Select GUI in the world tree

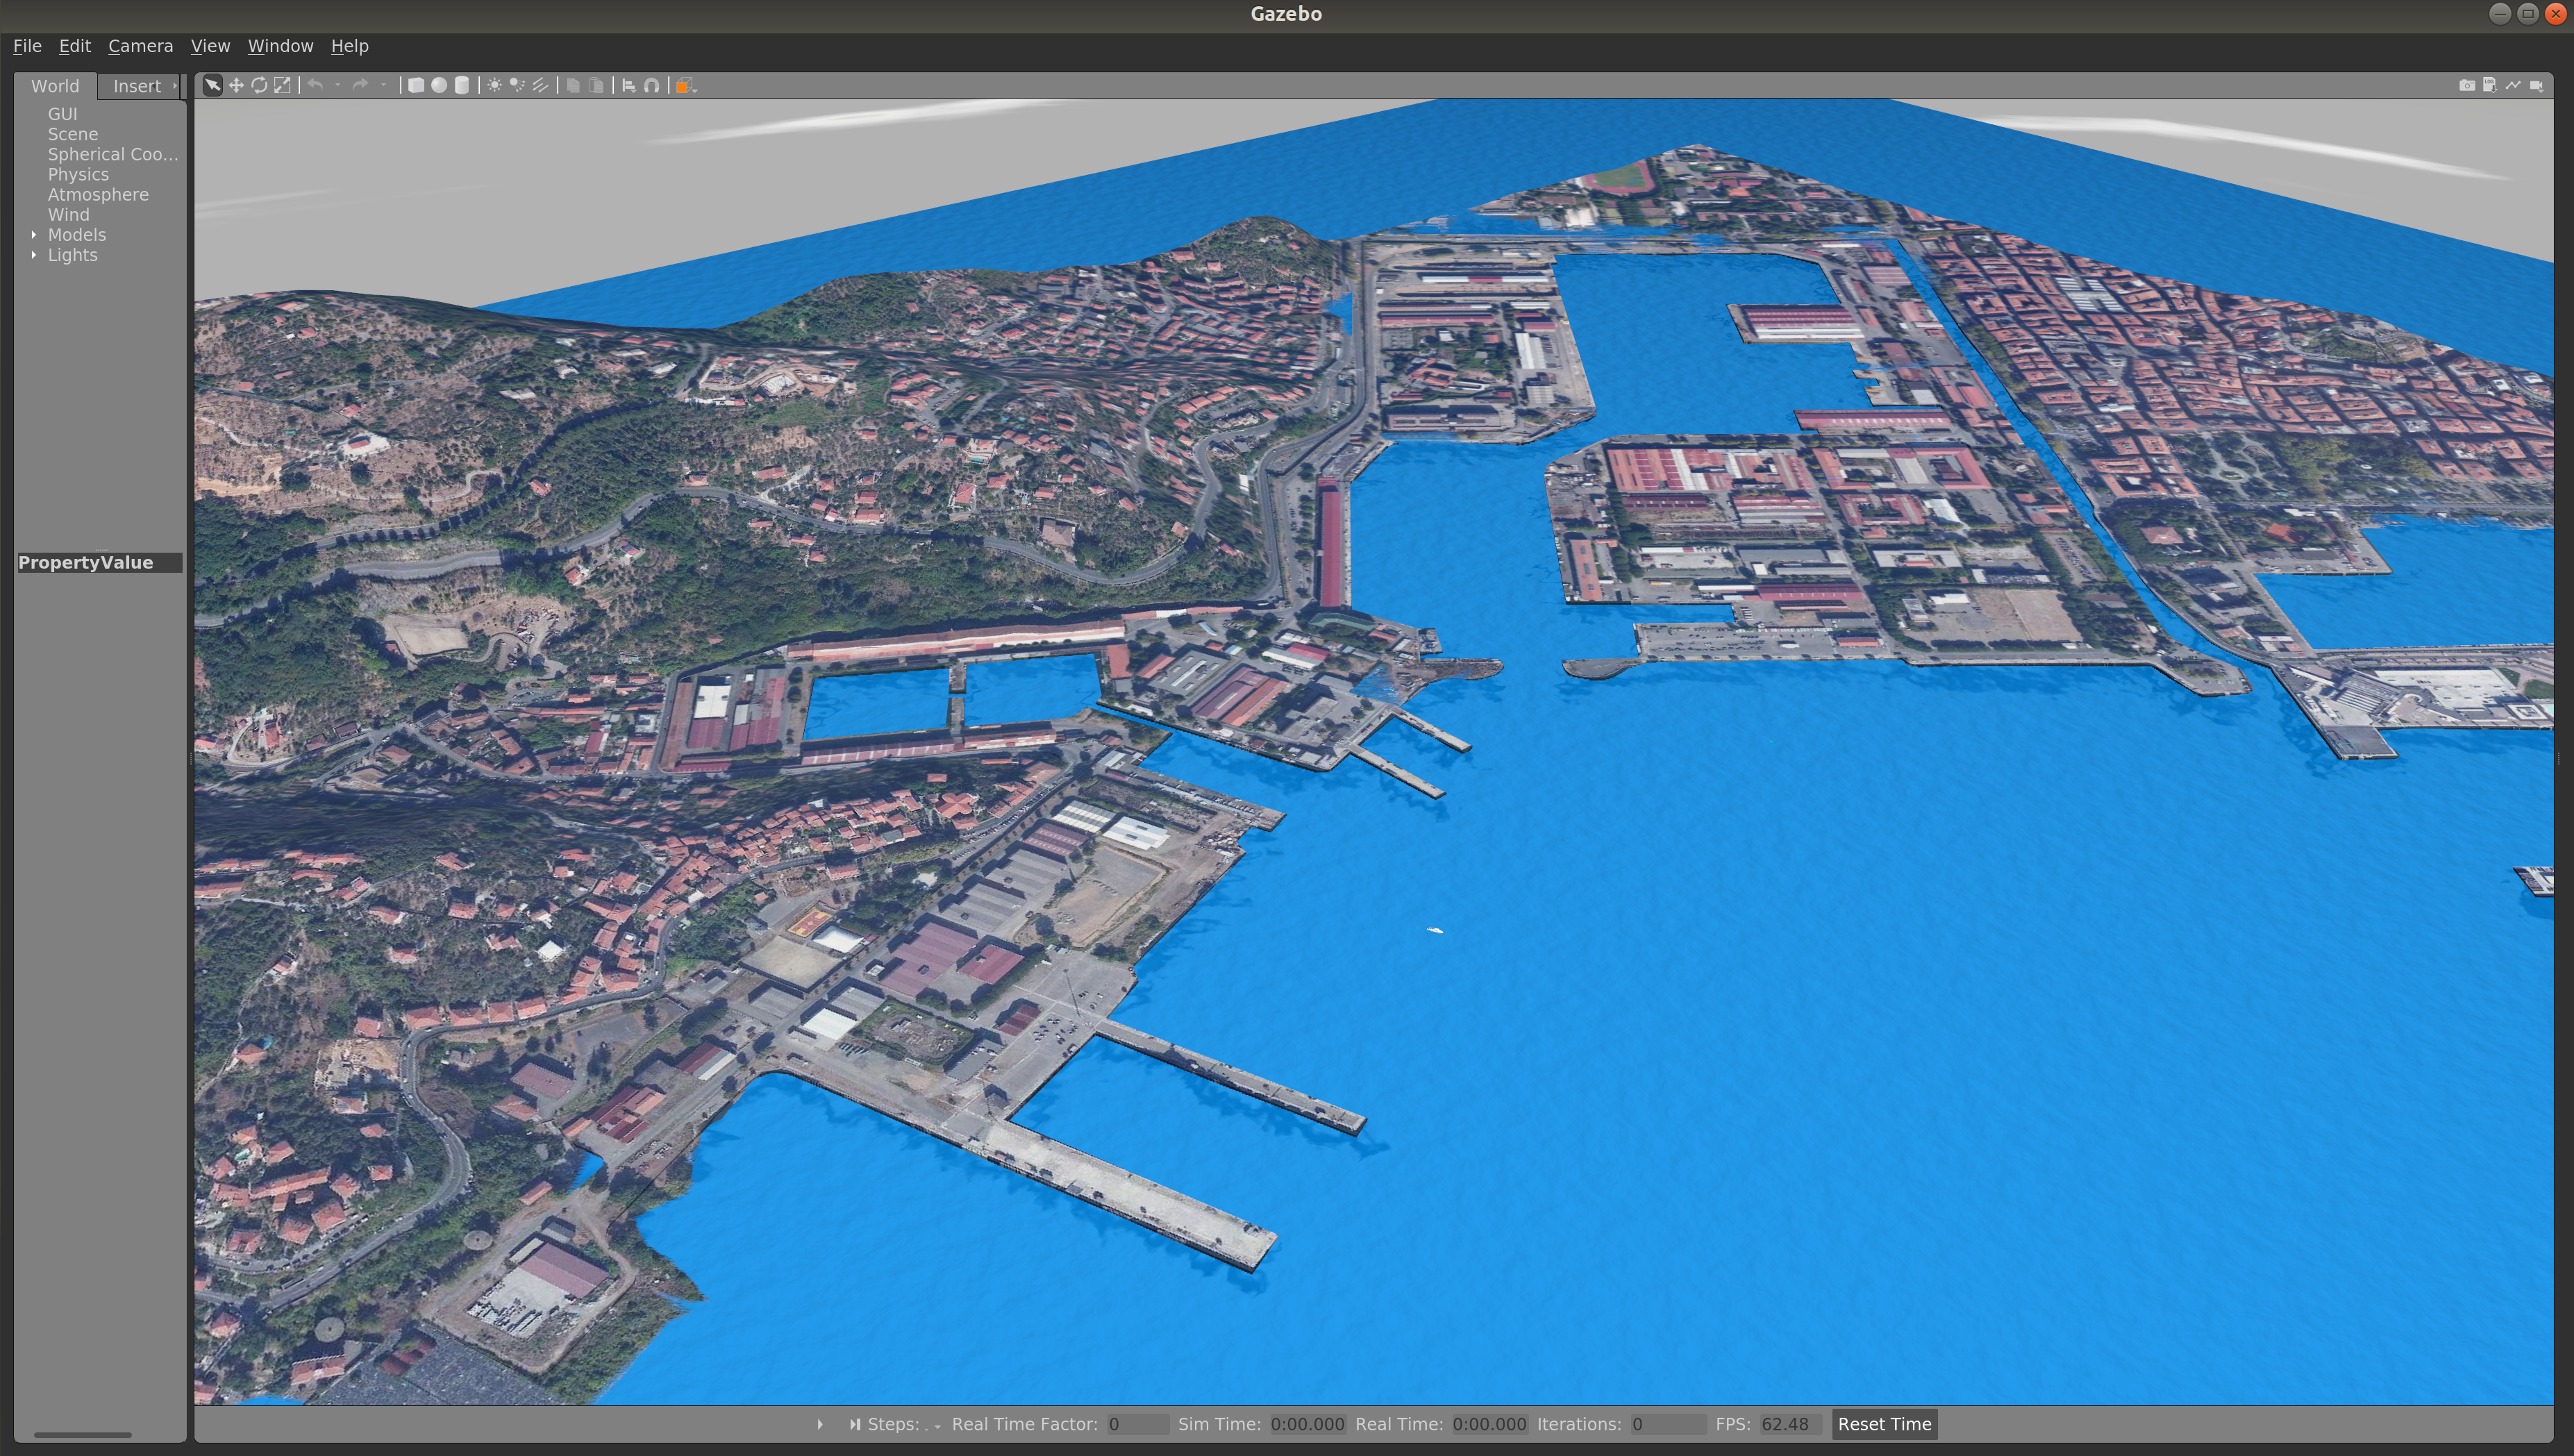pos(62,114)
